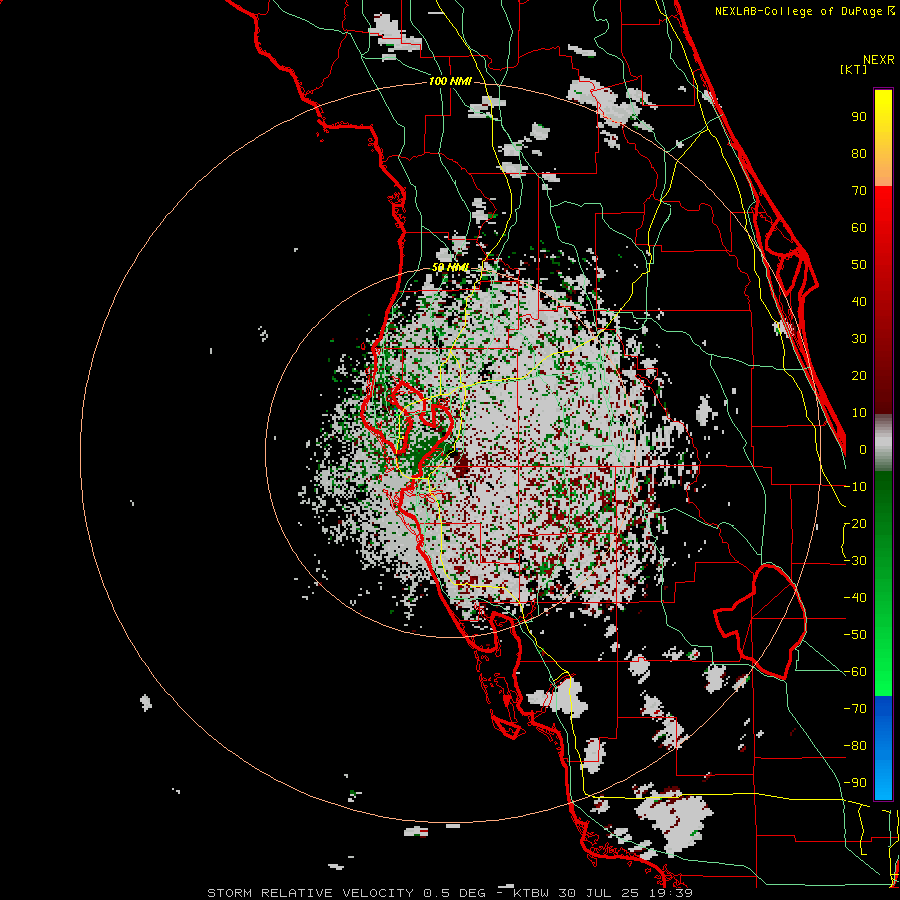
Task: Click the red outbound segment of the color bar
Action: [x=883, y=298]
